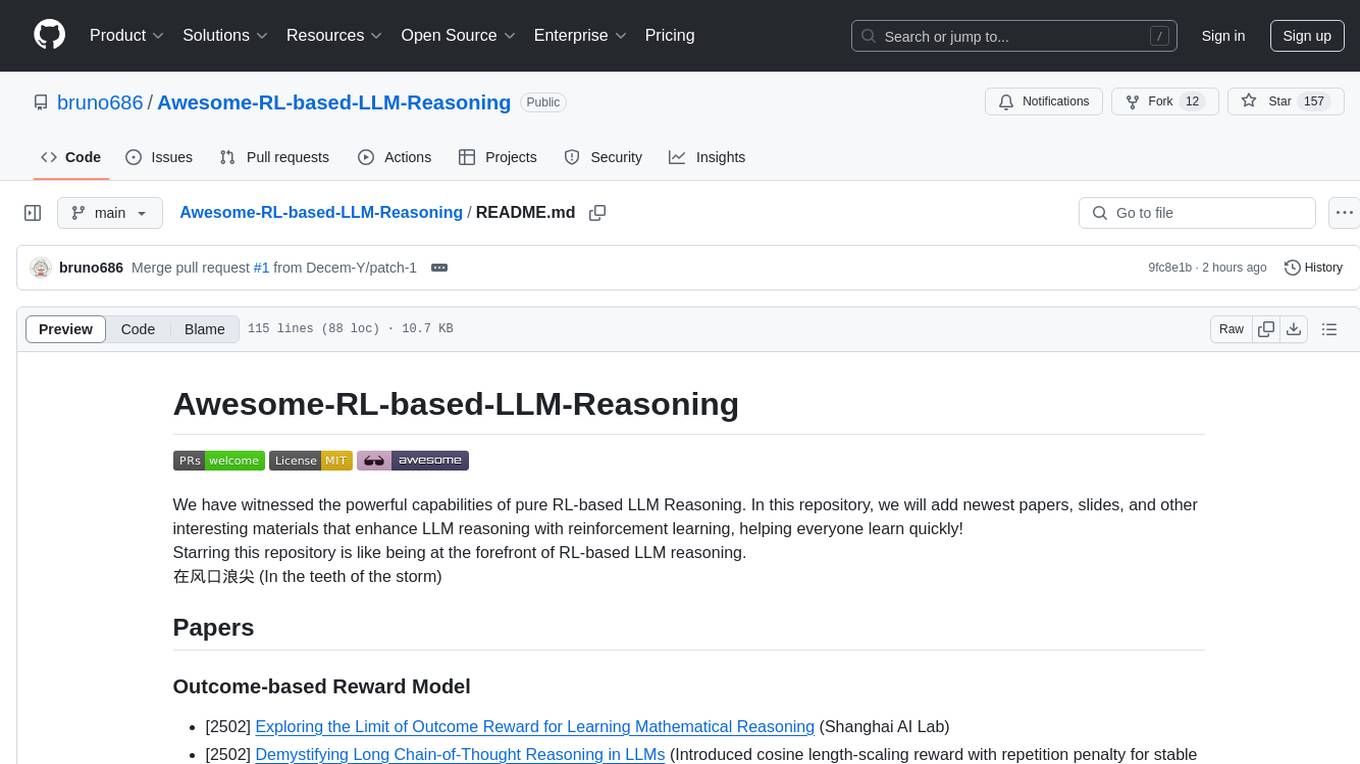The width and height of the screenshot is (1360, 764).
Task: Download the raw file
Action: [1293, 329]
